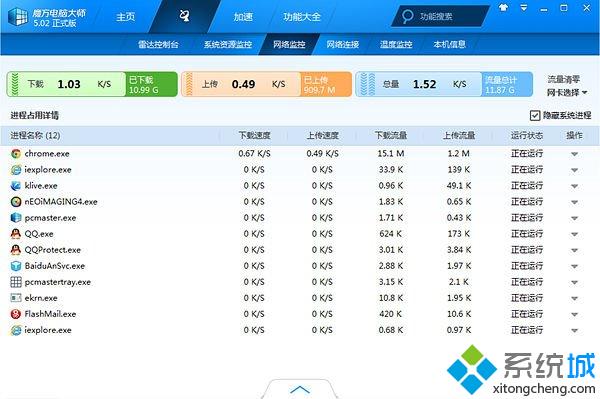Open operation dropdown for pcmaster.exe
The width and height of the screenshot is (600, 399).
click(x=574, y=218)
